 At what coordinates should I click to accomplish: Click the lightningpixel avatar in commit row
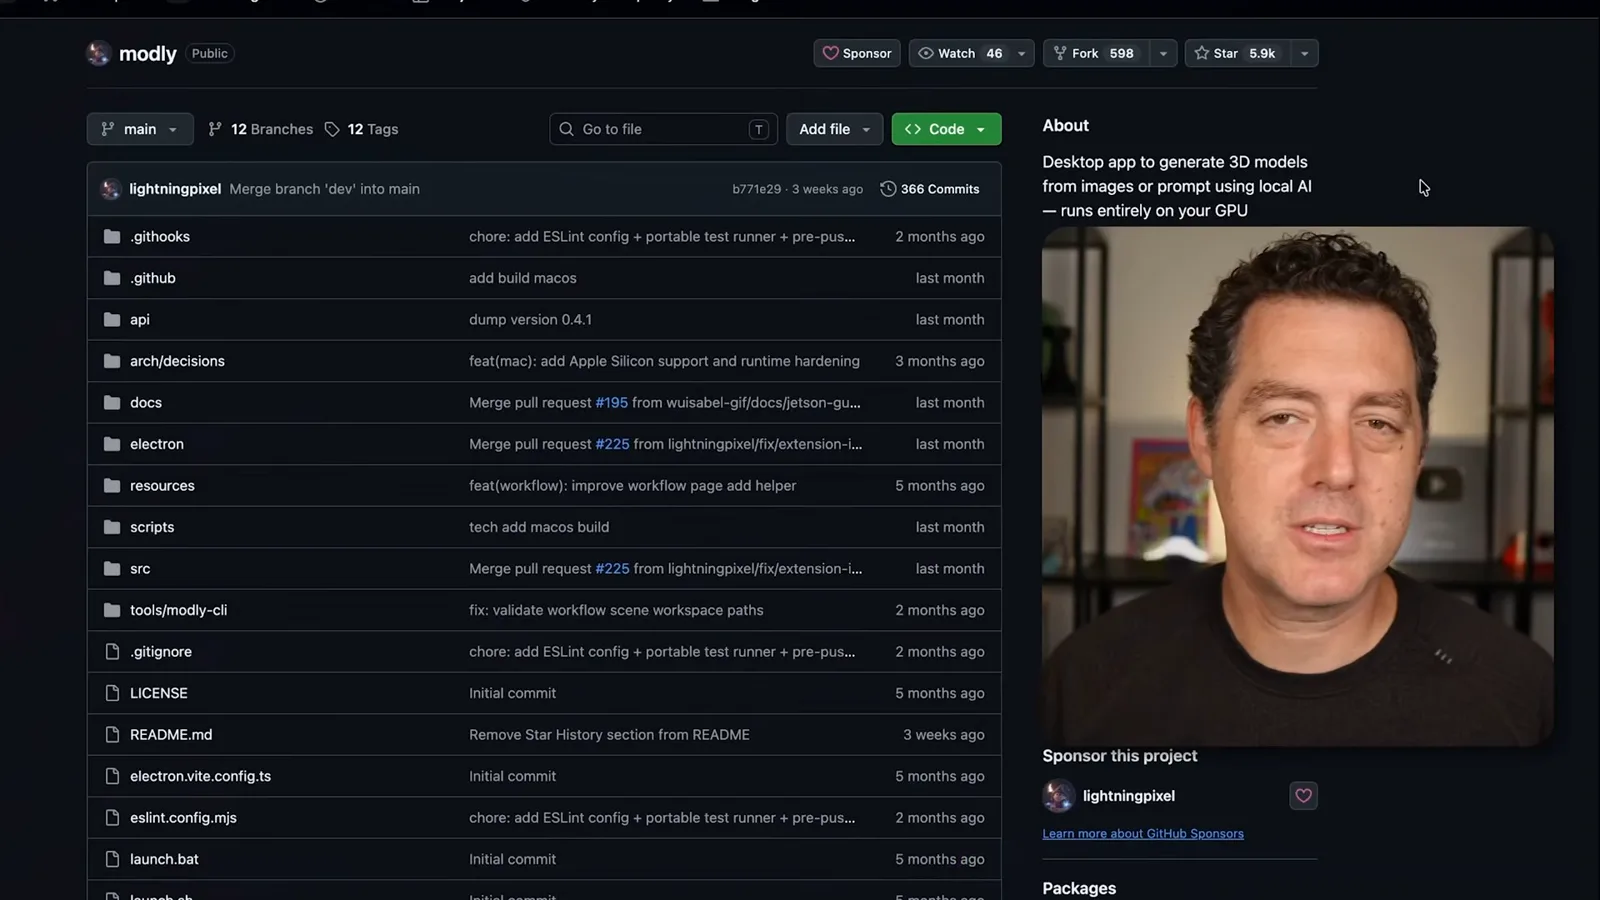tap(111, 189)
